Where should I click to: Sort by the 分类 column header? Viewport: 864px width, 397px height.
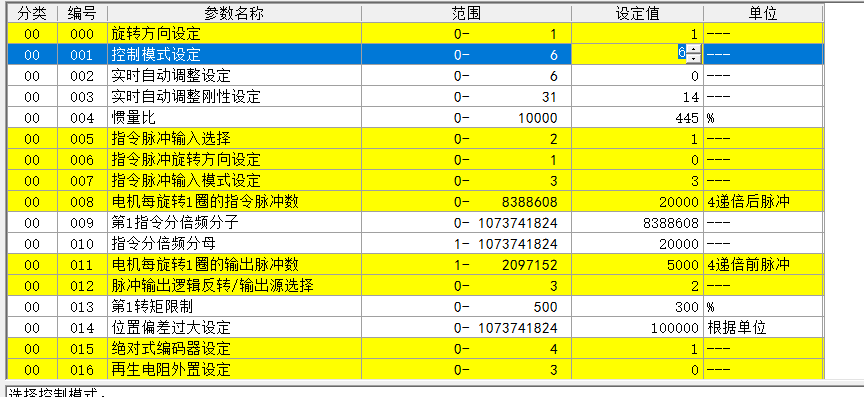pyautogui.click(x=32, y=13)
